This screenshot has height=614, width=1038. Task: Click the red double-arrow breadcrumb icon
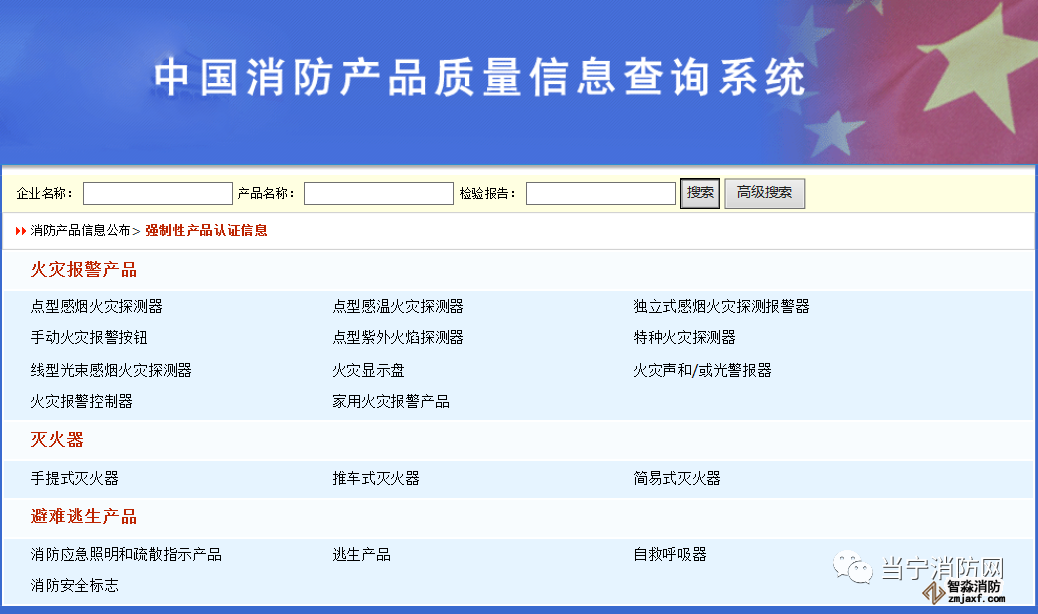[21, 231]
